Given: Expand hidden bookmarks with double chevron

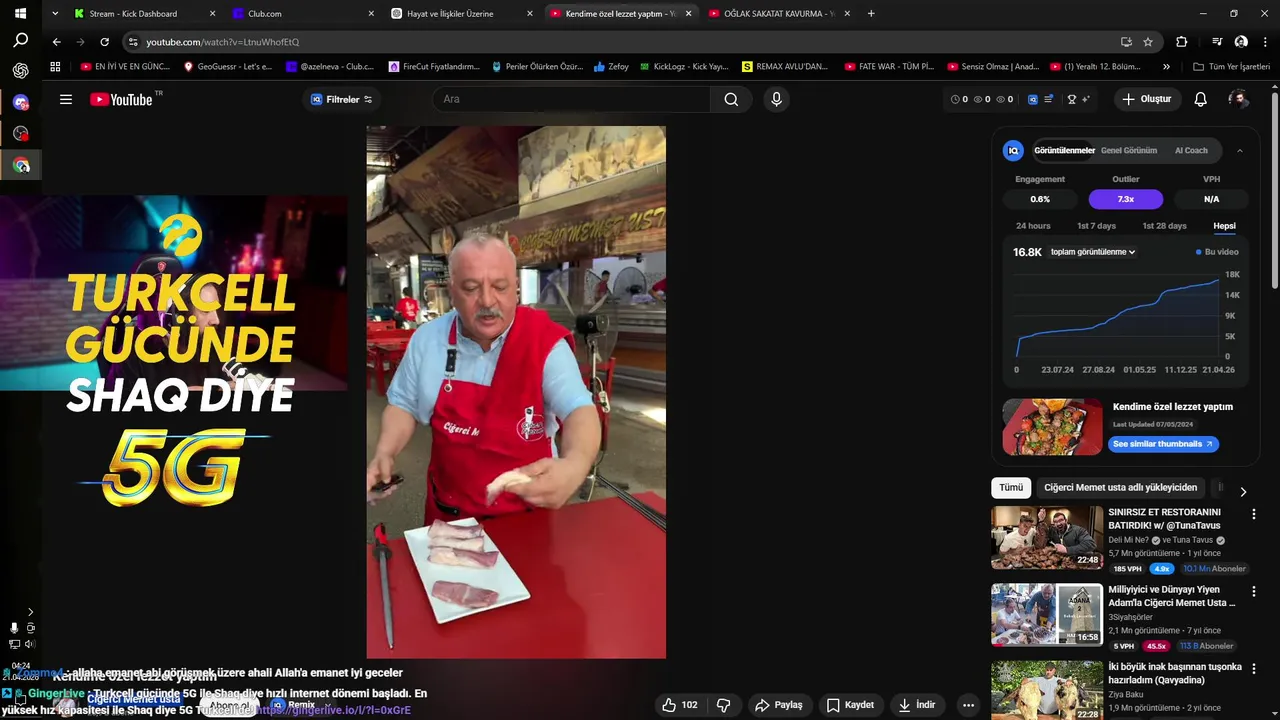Looking at the screenshot, I should tap(1166, 67).
